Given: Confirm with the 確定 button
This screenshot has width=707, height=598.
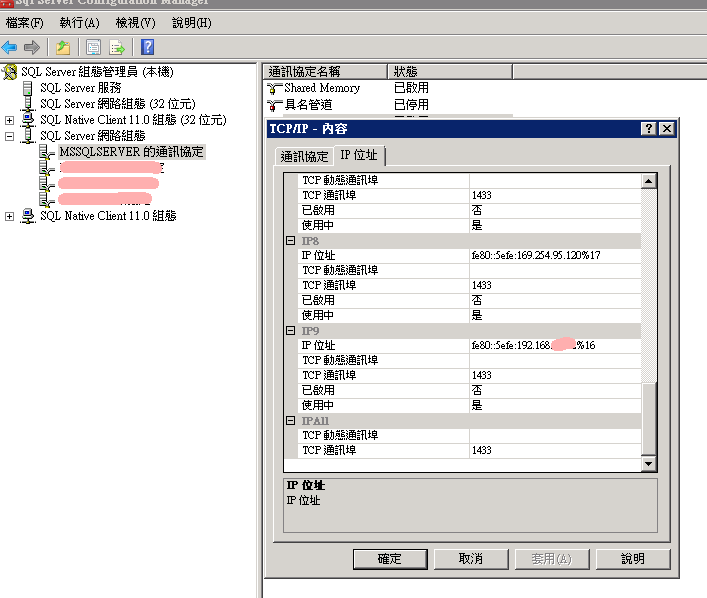Looking at the screenshot, I should point(390,559).
